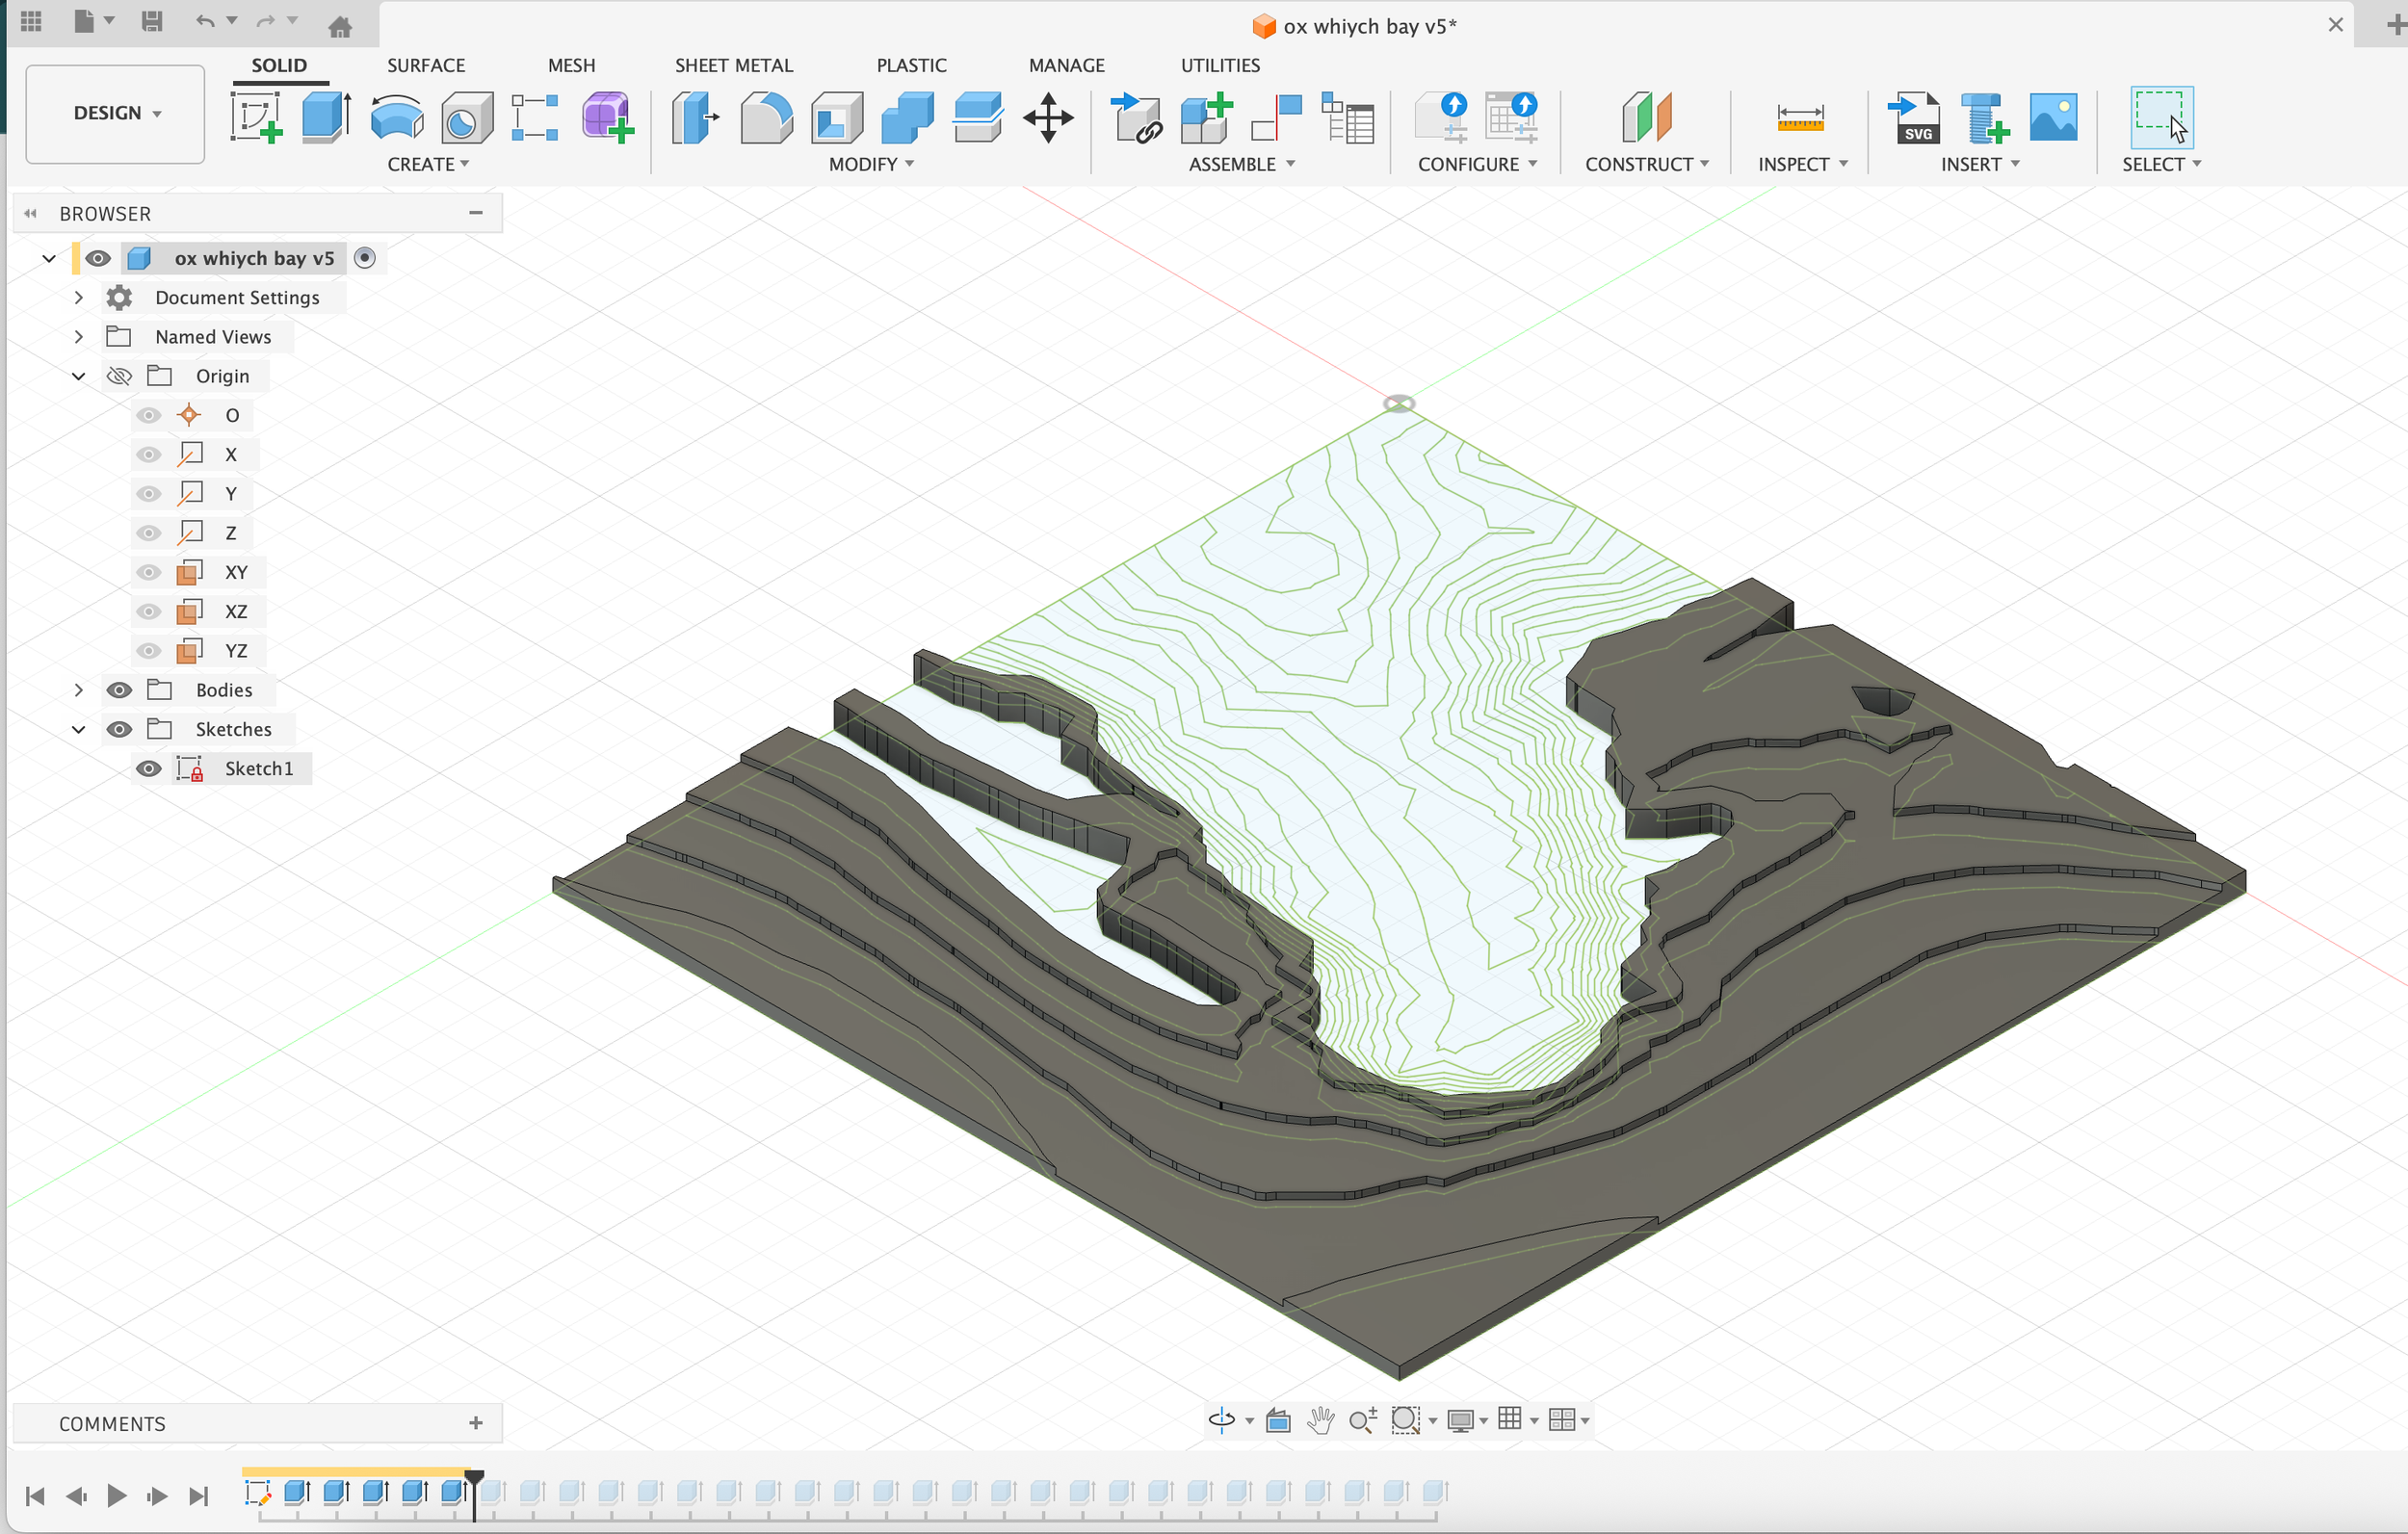Click the Insert SVG icon
The image size is (2408, 1534).
1914,117
